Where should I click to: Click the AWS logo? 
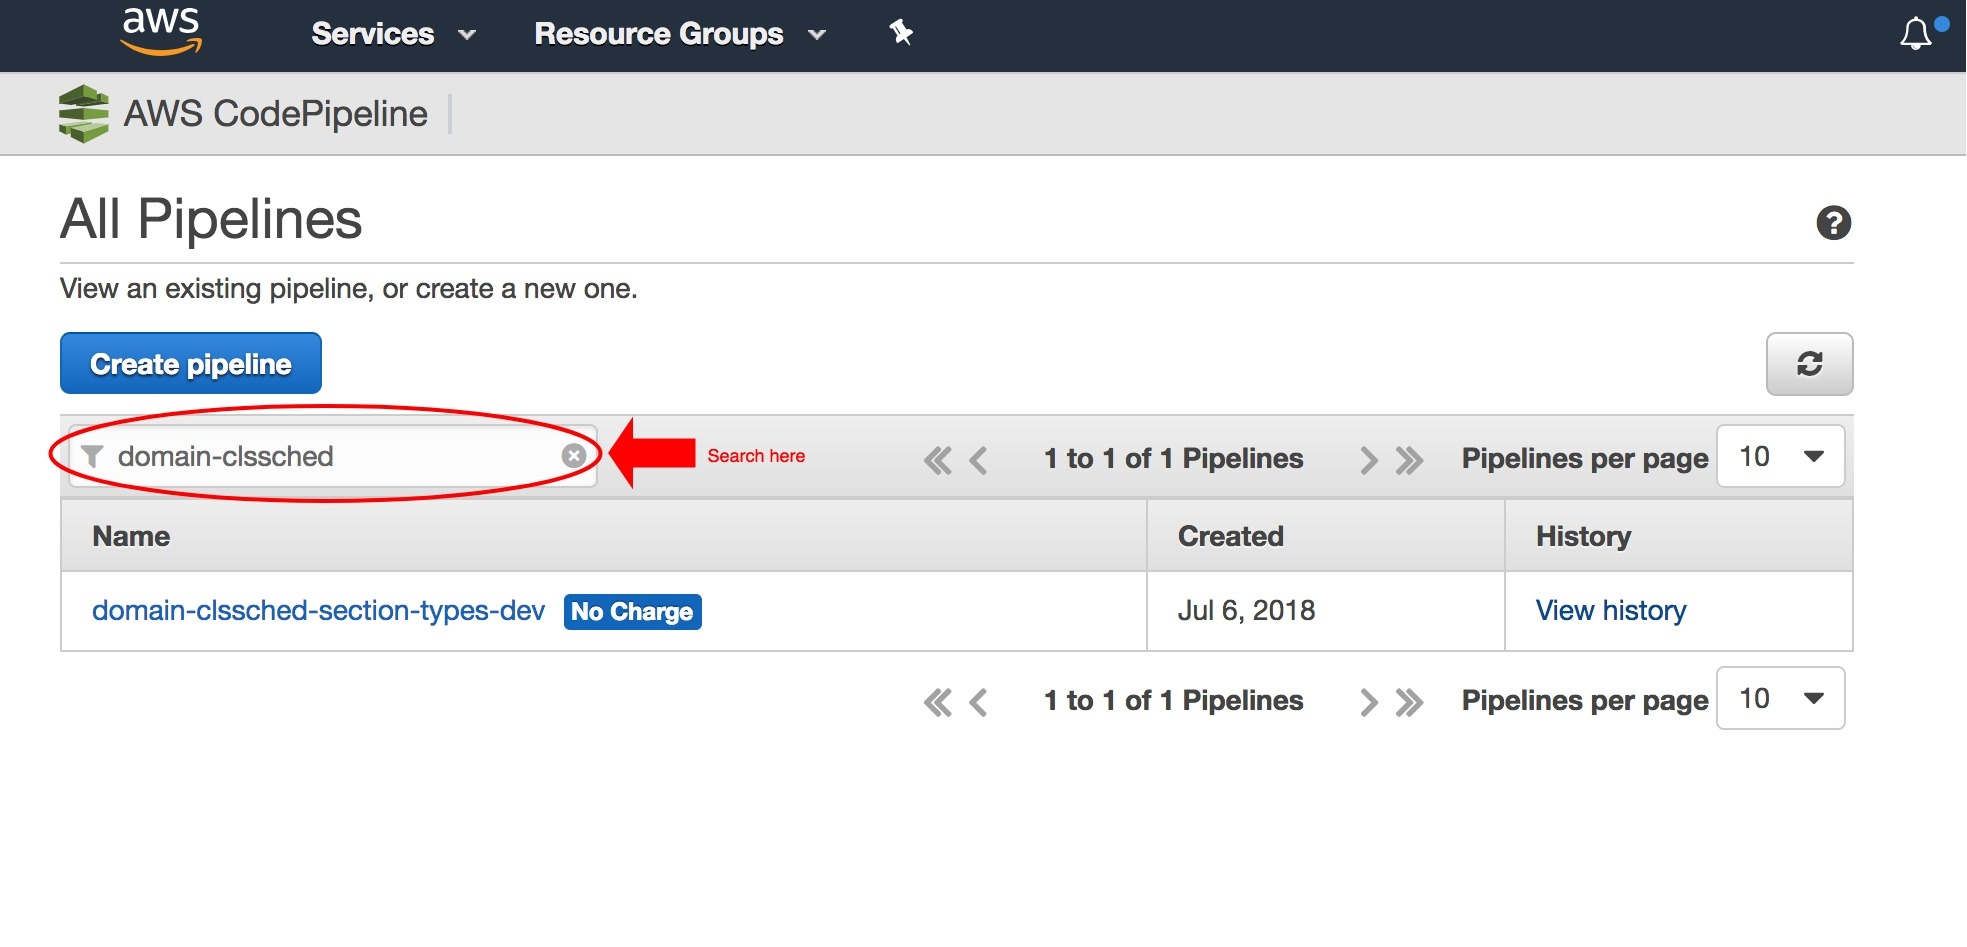coord(161,31)
